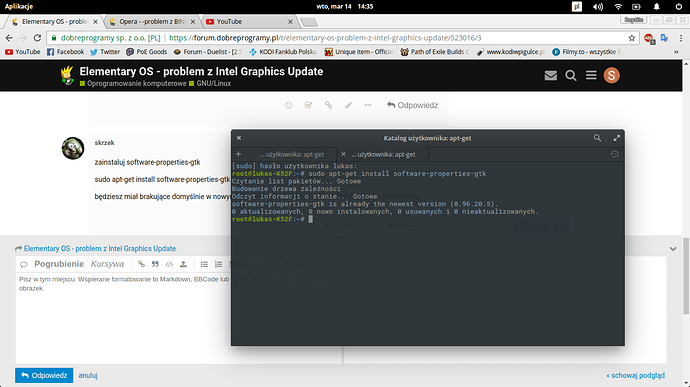Image resolution: width=690 pixels, height=387 pixels.
Task: Open the Forum - Duelist bookmark
Action: point(208,52)
